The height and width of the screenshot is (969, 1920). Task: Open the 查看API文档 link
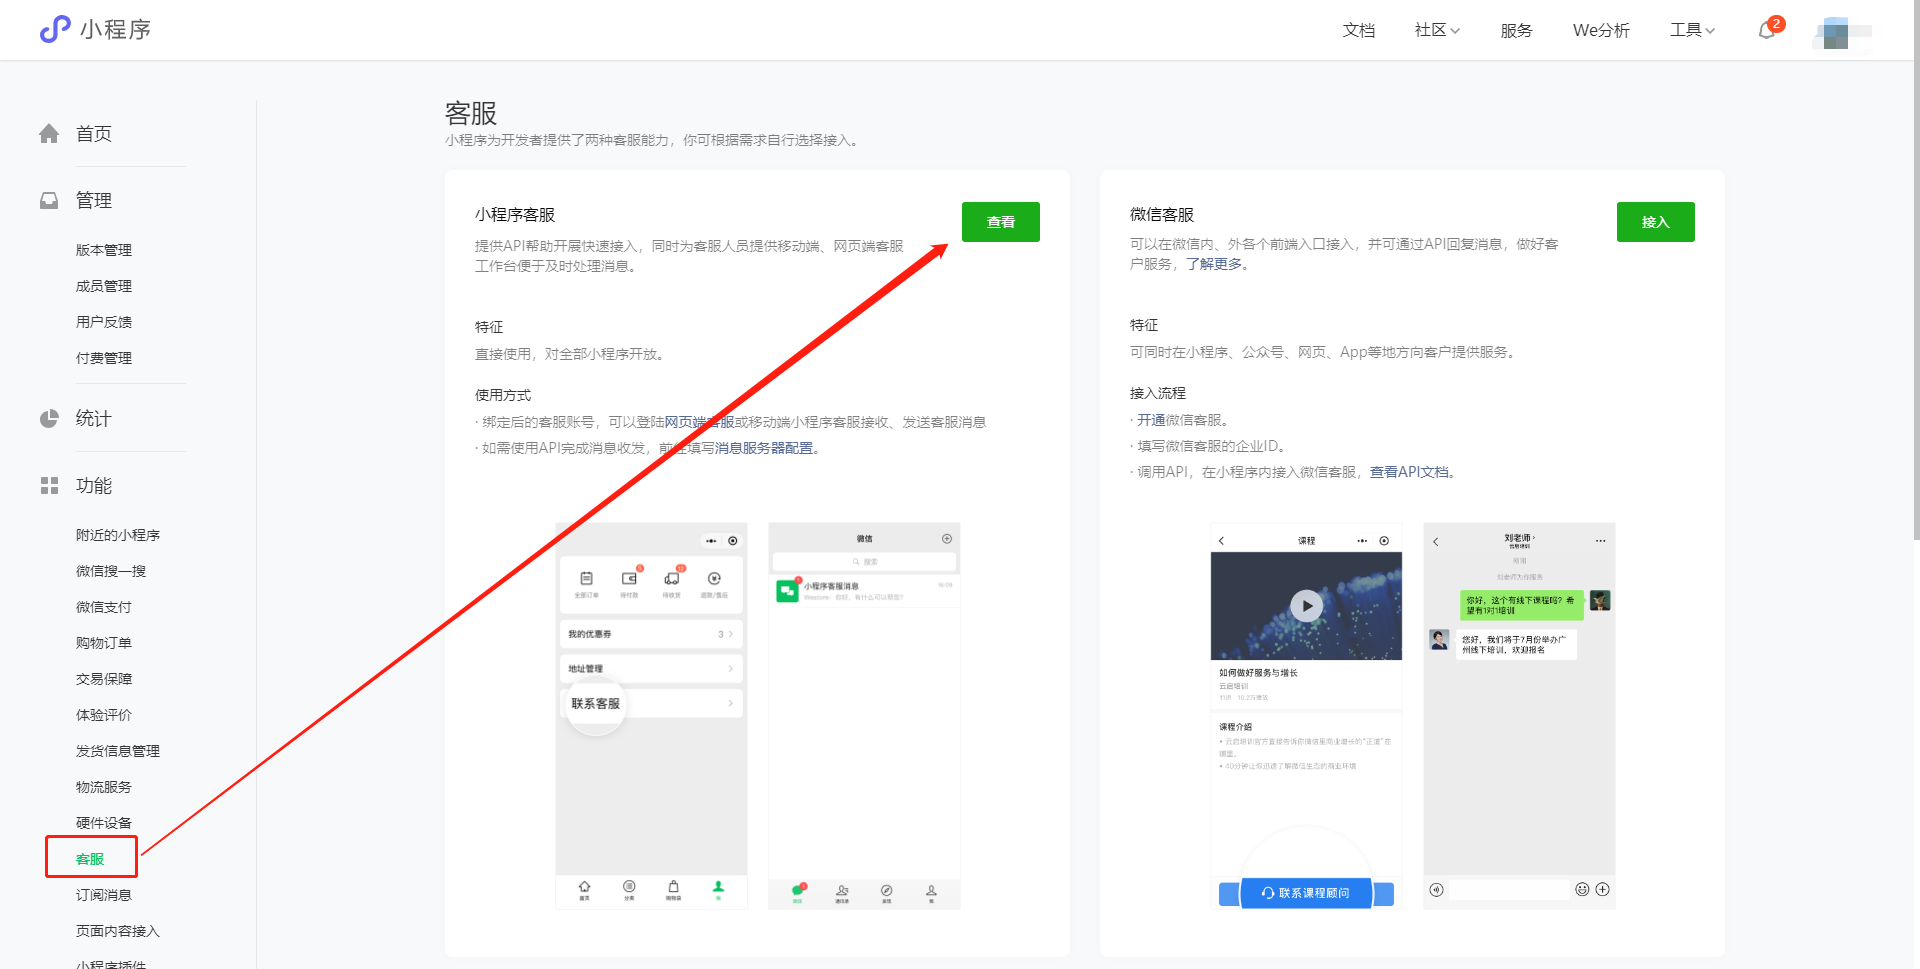[x=1409, y=472]
